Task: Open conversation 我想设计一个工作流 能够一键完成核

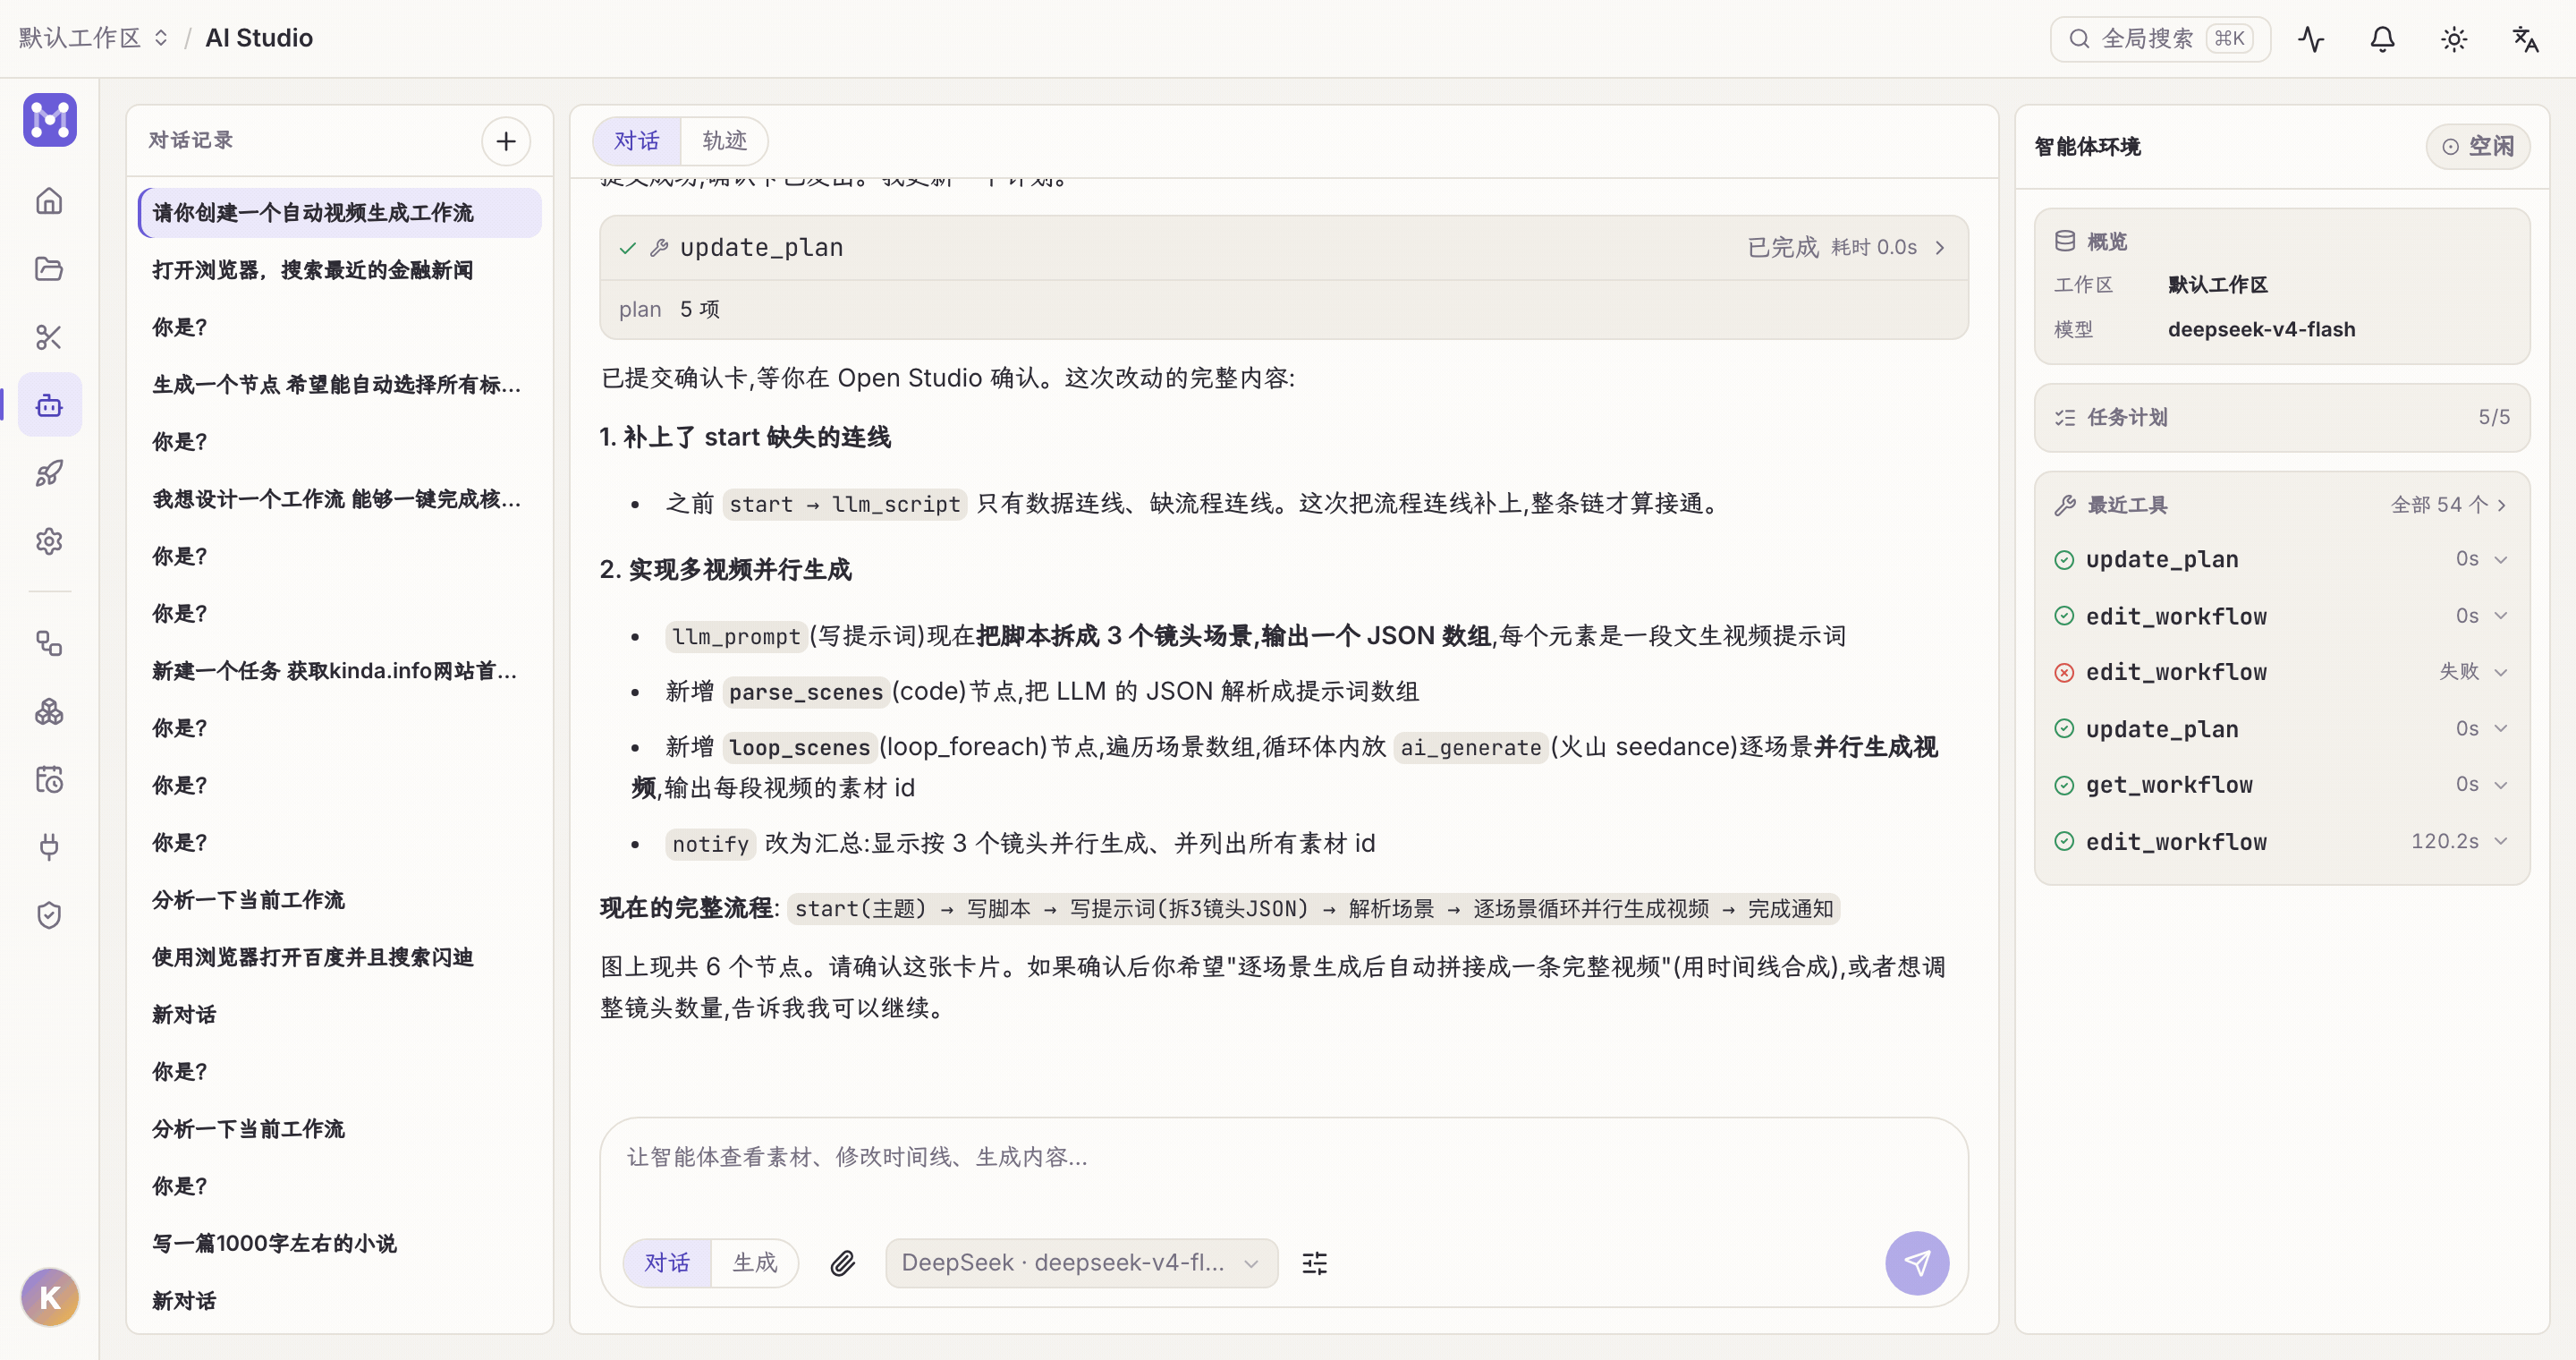Action: click(340, 499)
